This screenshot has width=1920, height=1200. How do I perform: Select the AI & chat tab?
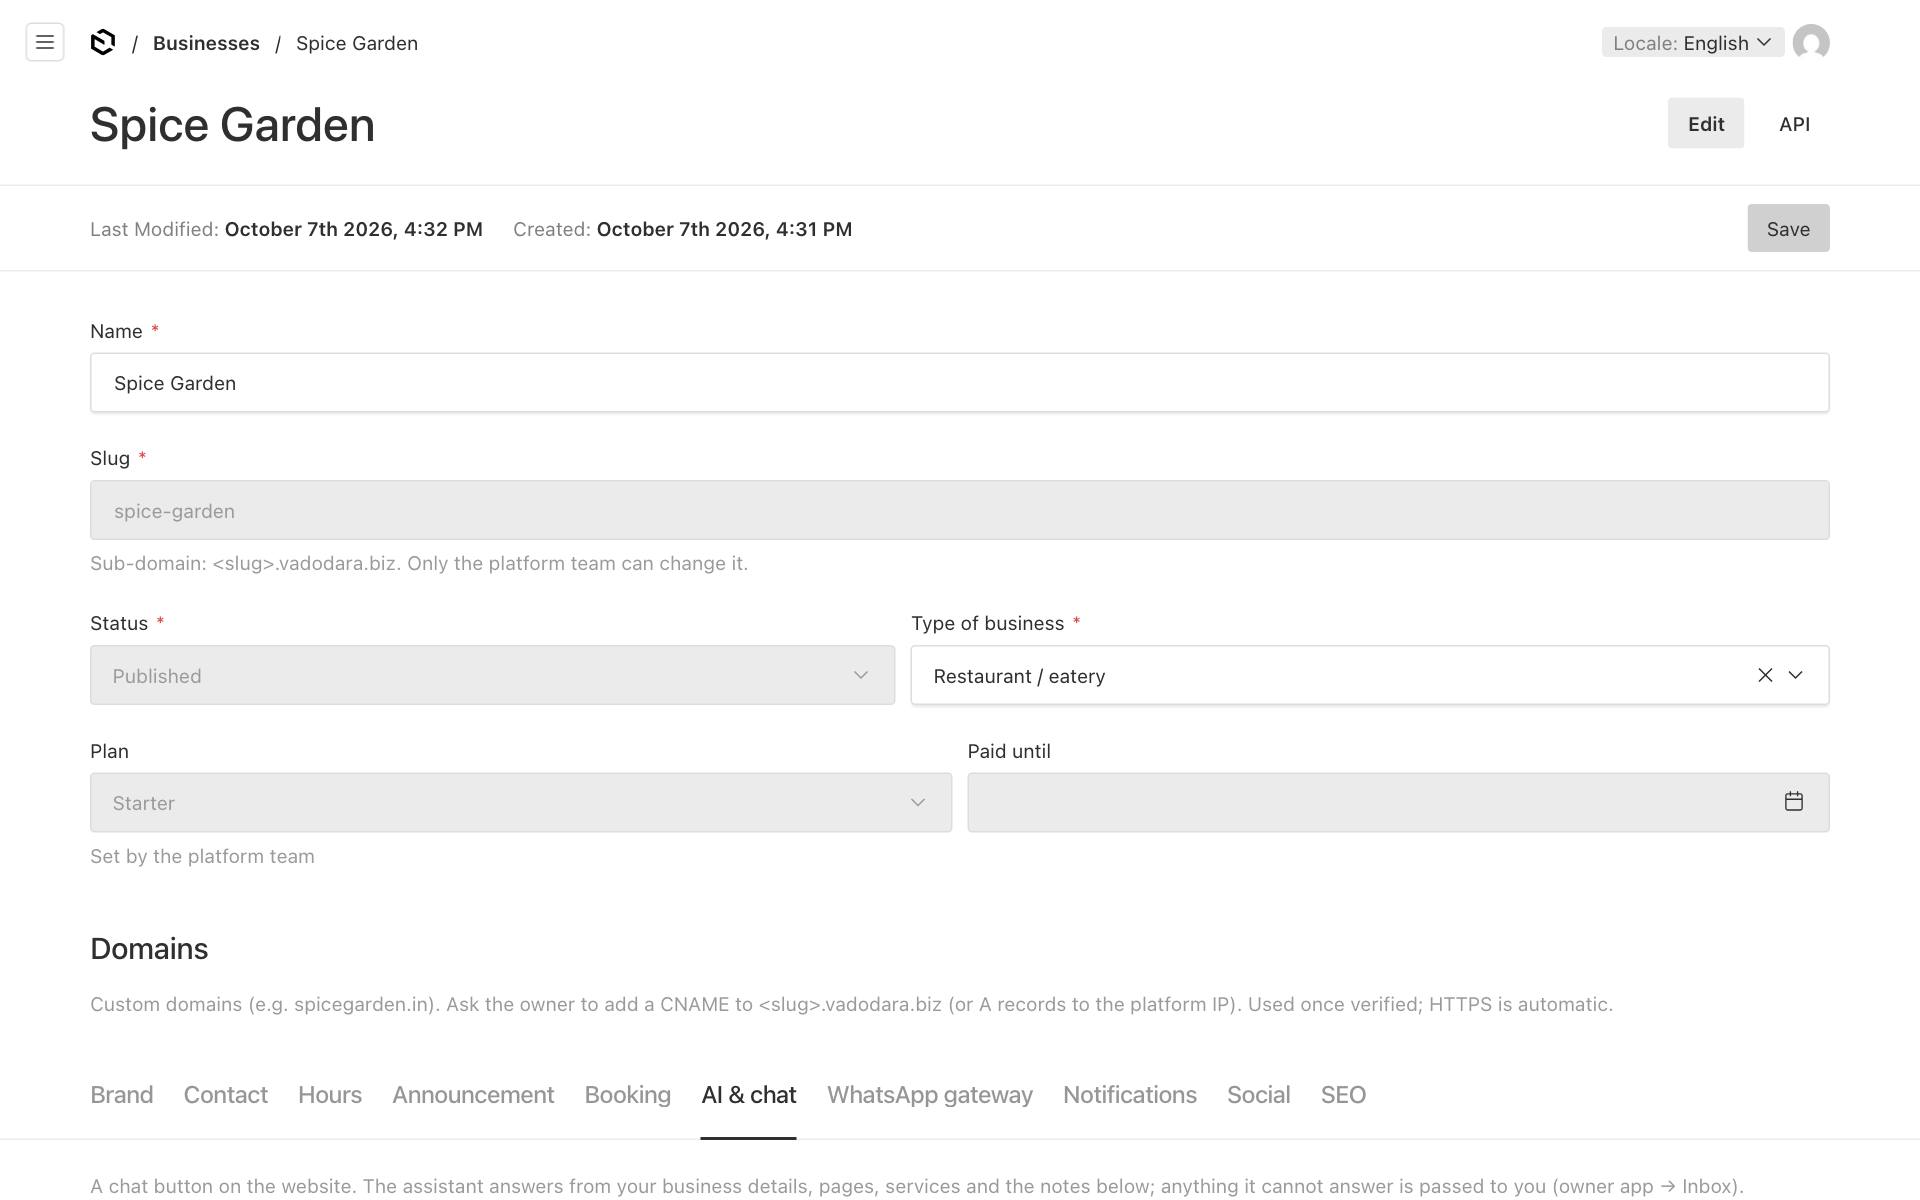pos(749,1095)
